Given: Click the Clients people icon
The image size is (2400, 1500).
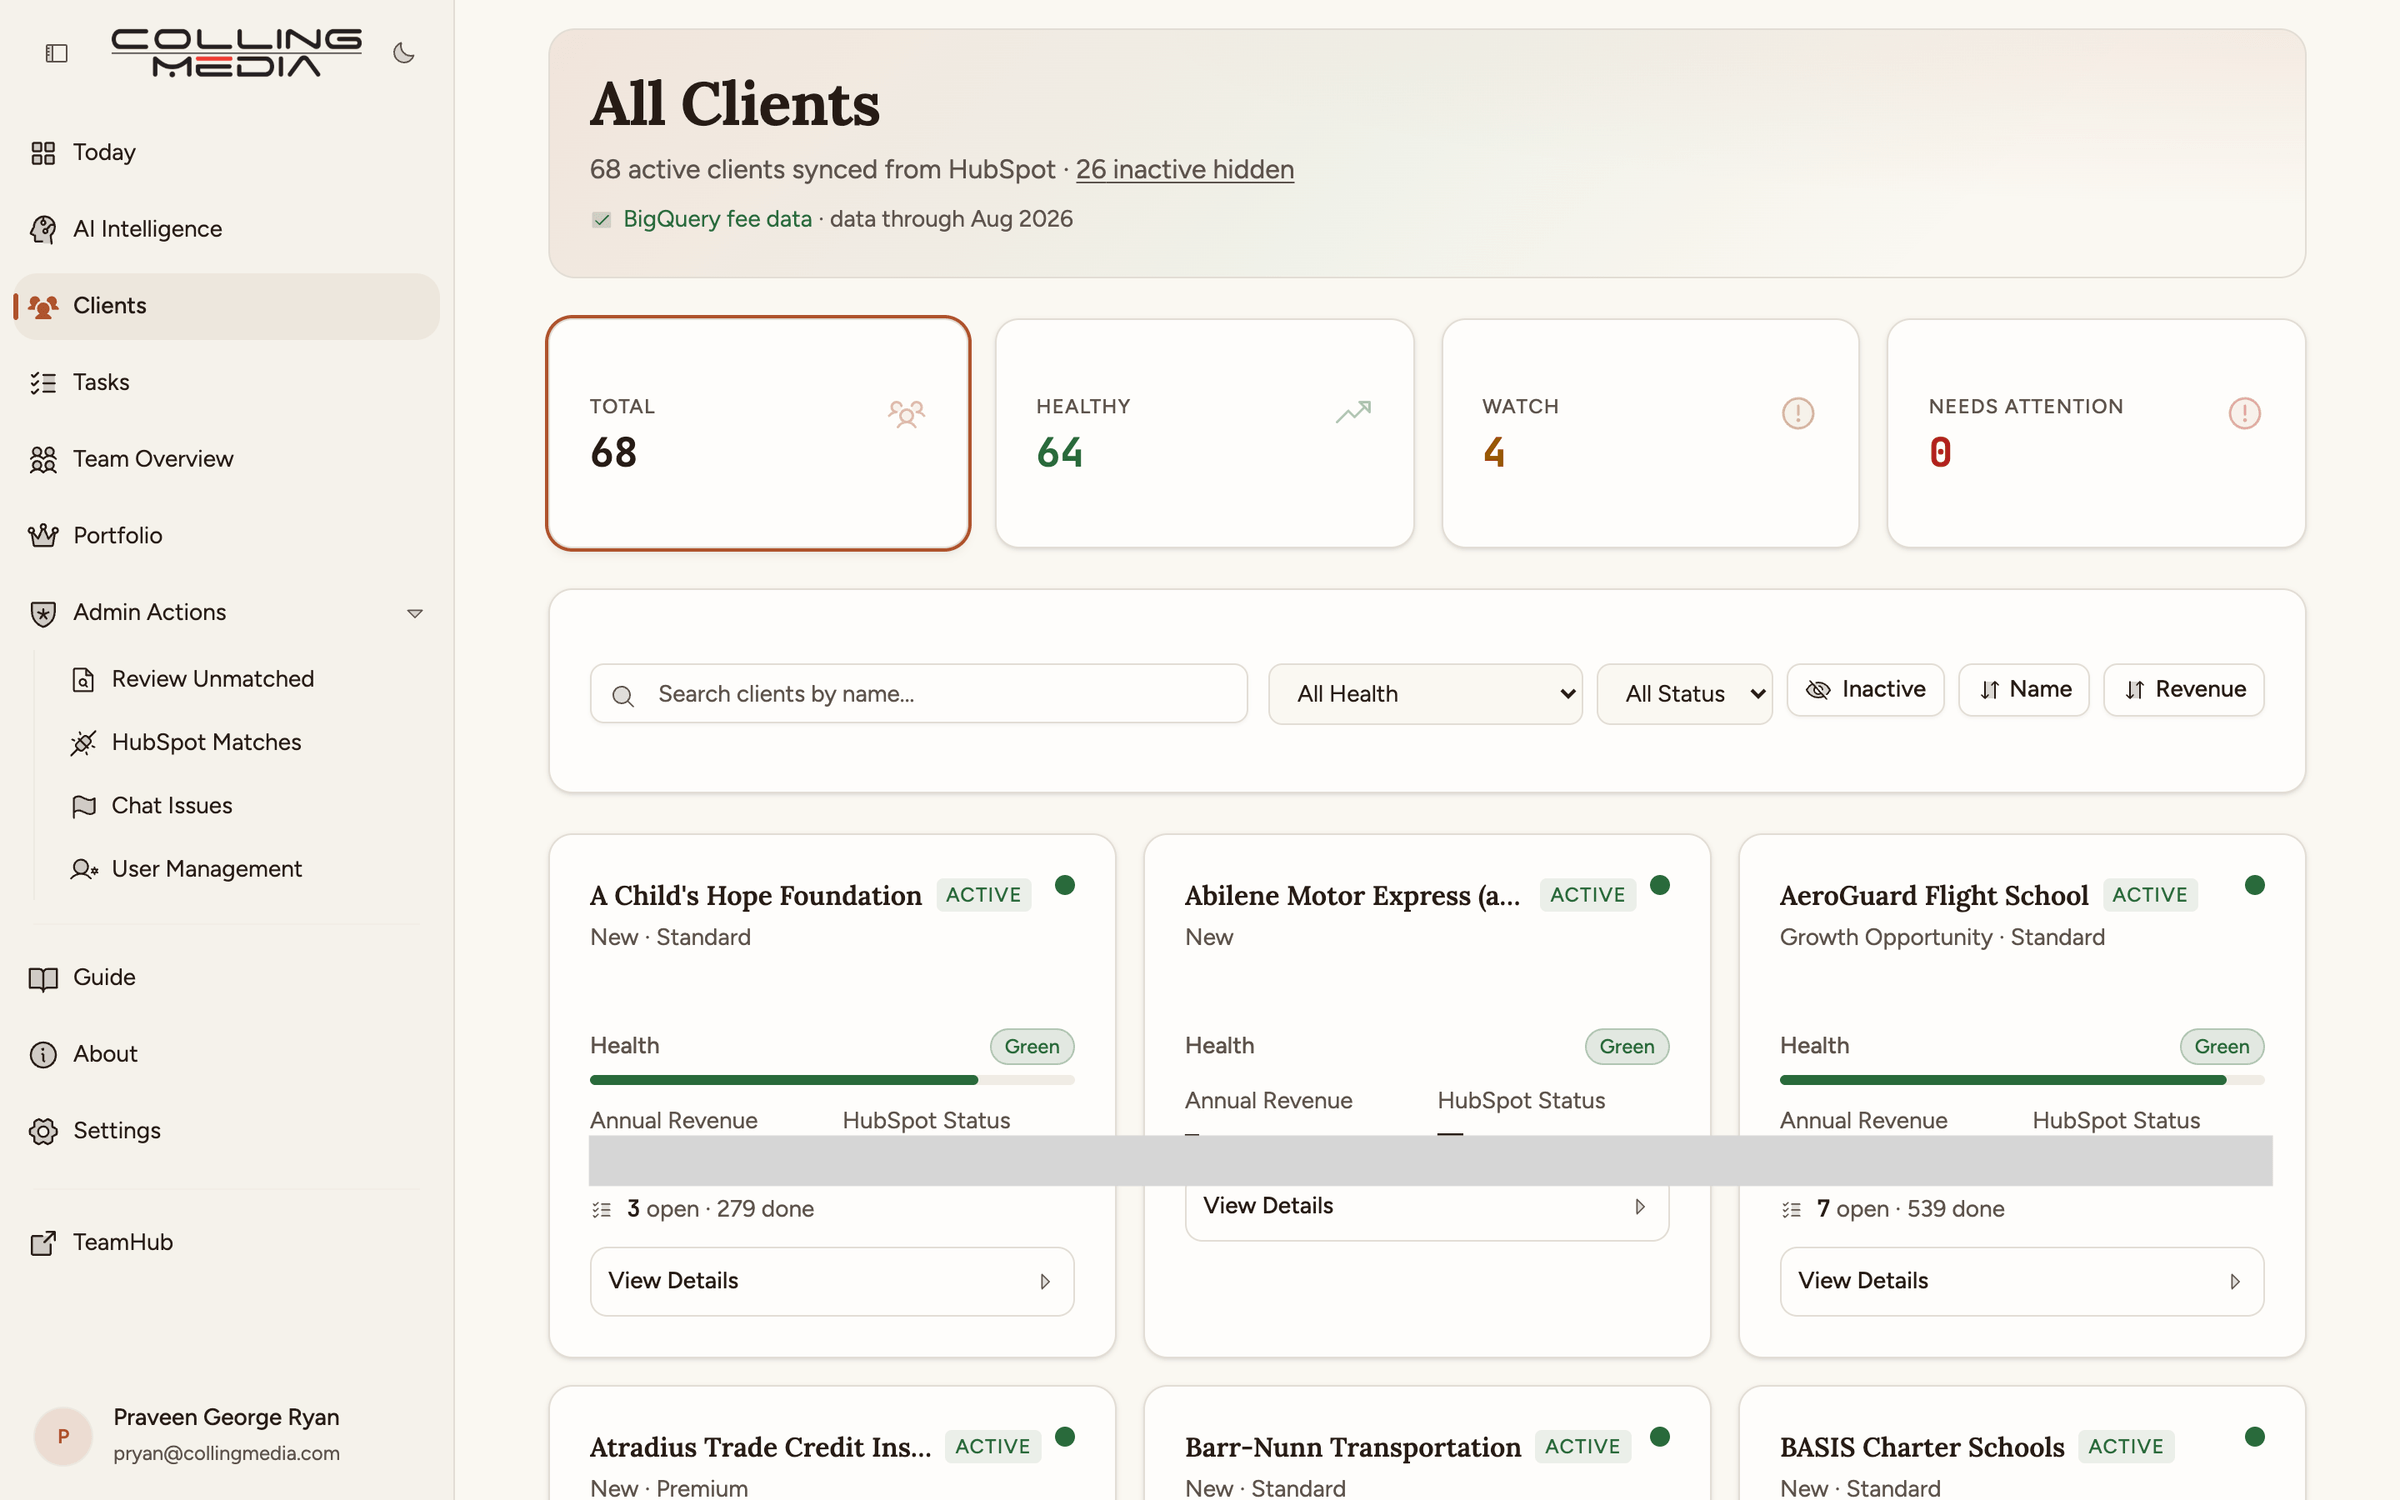Looking at the screenshot, I should (43, 306).
